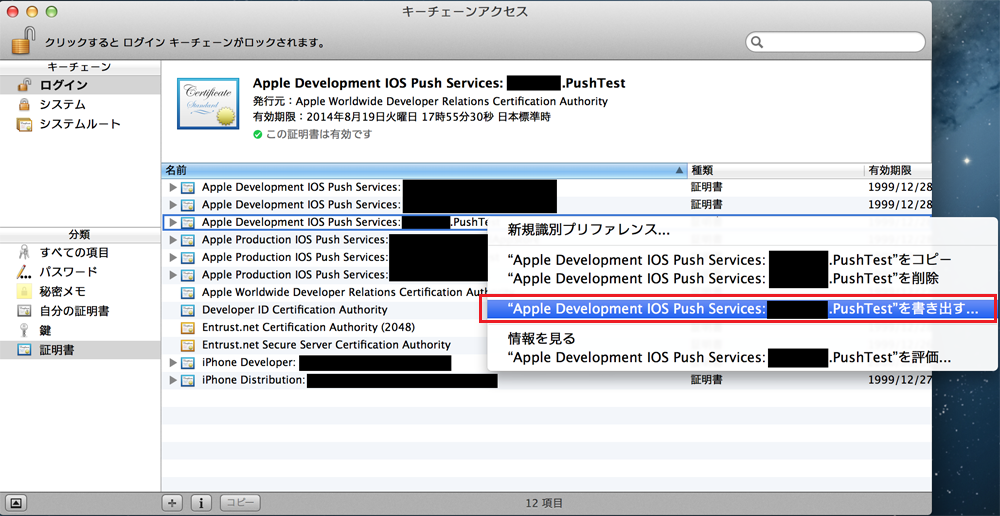1000x516 pixels.
Task: Choose the PushTest を書き出す... menu item
Action: point(741,309)
